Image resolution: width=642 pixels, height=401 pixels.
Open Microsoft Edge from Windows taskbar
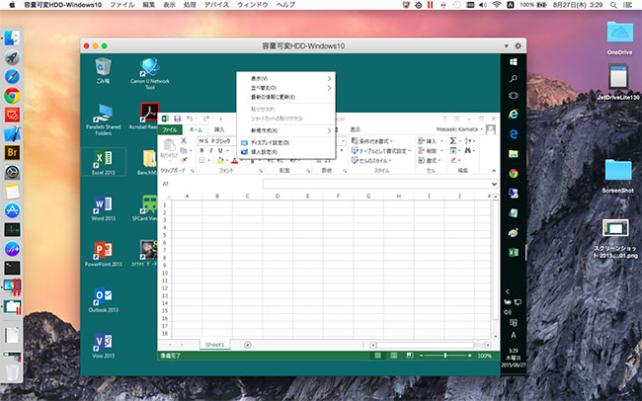click(x=513, y=134)
